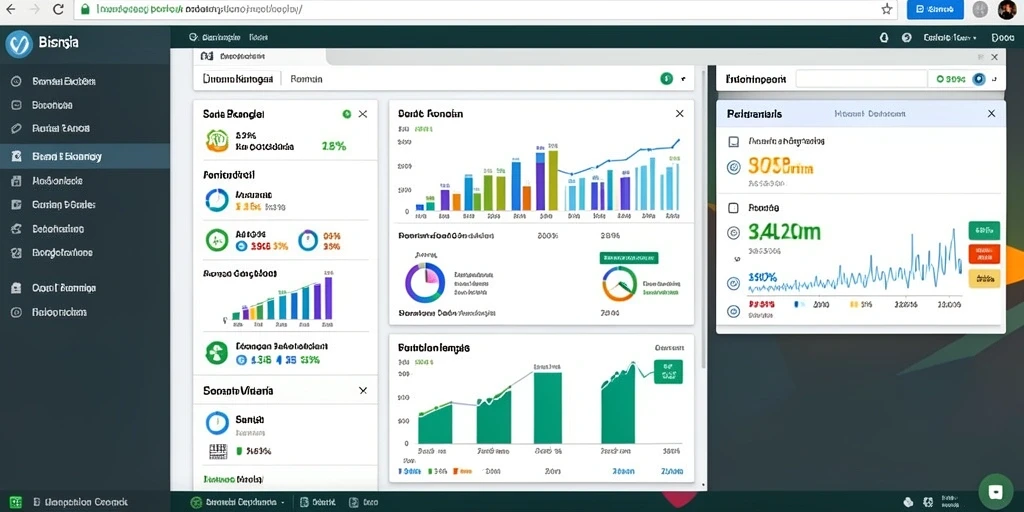The height and width of the screenshot is (512, 1024).
Task: Click the green fan icon in left card
Action: pyautogui.click(x=216, y=353)
